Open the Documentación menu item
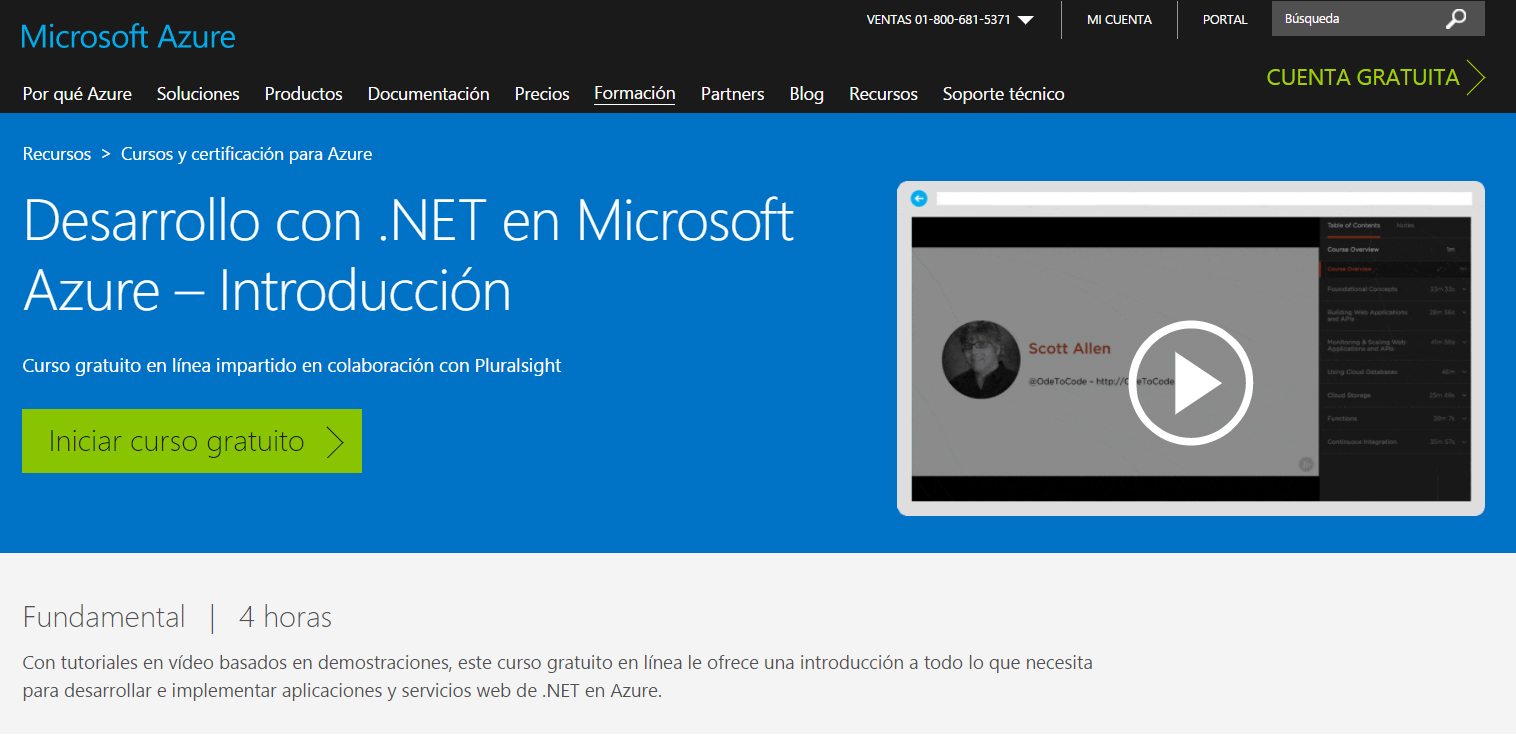This screenshot has width=1516, height=743. 428,94
